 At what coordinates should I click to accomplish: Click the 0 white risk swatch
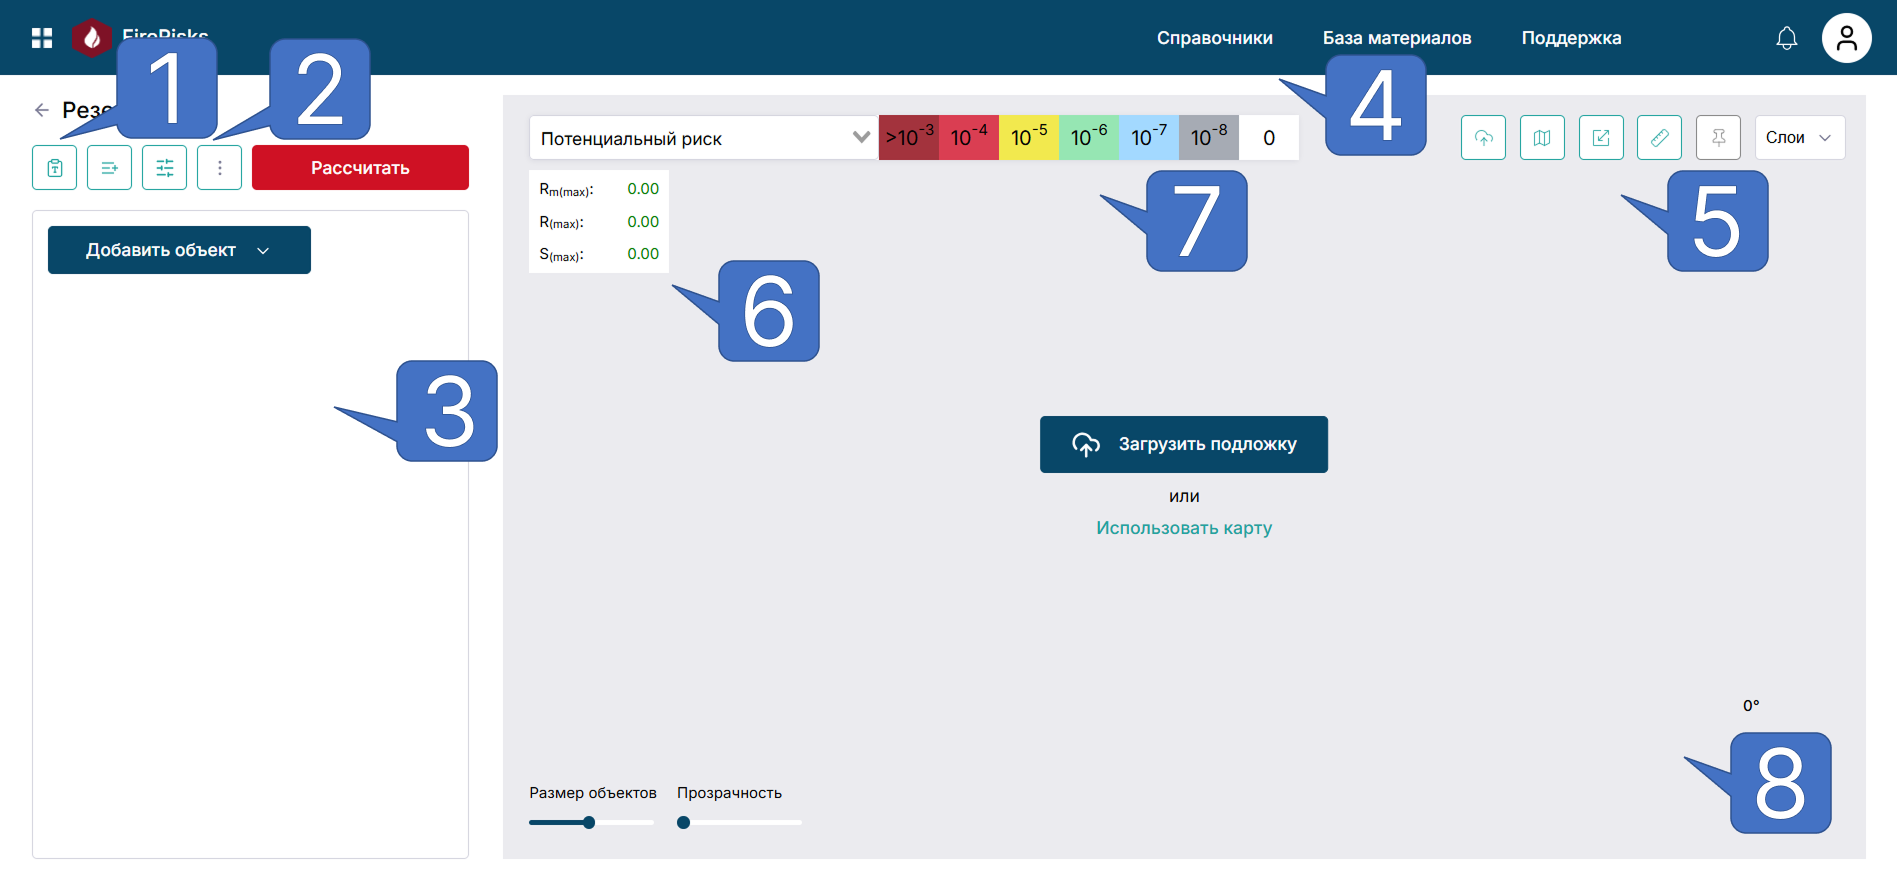tap(1269, 138)
